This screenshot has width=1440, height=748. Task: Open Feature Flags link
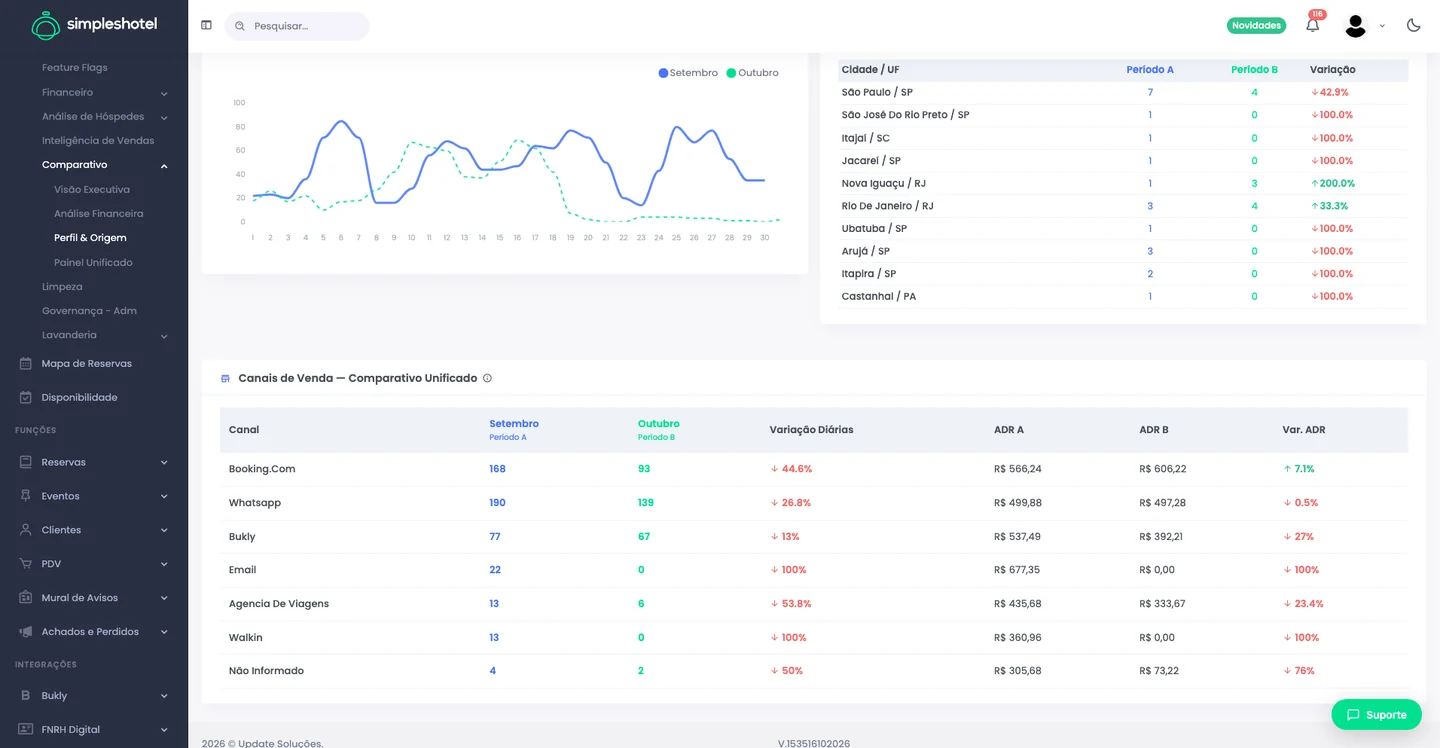pos(75,68)
